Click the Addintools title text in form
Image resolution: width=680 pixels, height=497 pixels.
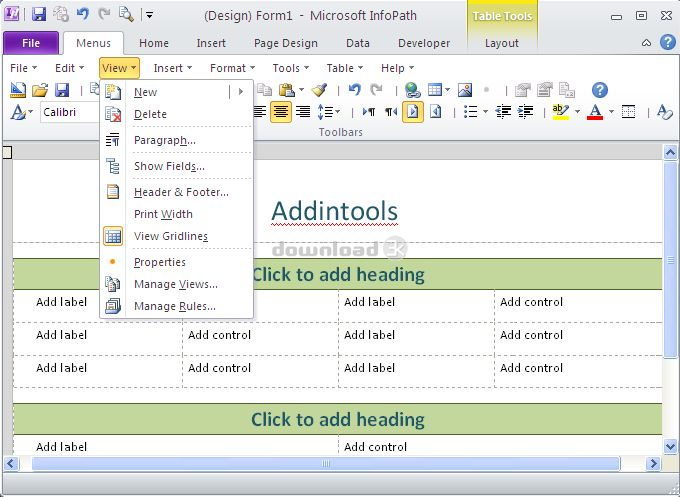(334, 212)
